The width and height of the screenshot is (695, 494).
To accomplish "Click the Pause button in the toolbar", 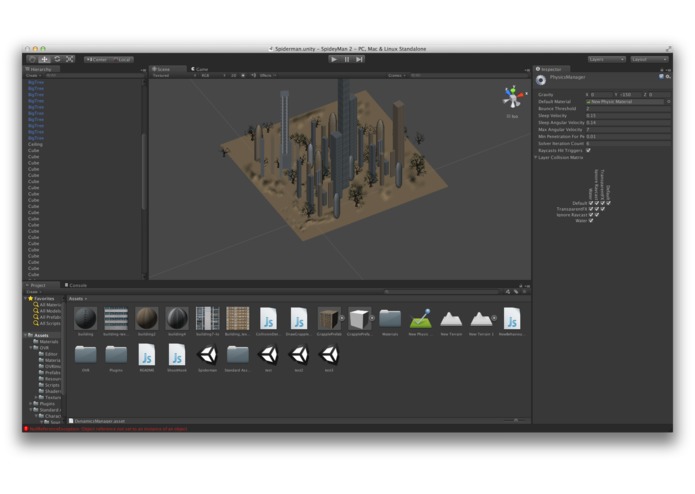I will click(347, 59).
